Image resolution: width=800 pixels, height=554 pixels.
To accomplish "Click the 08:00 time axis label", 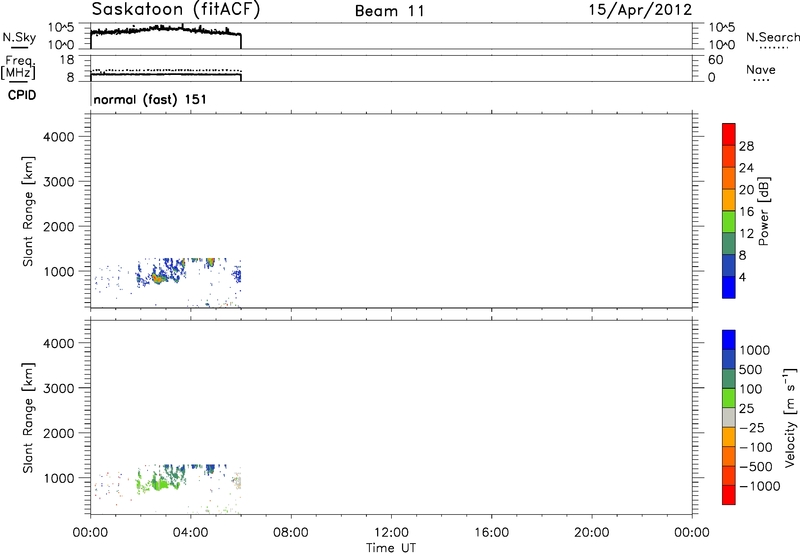I will click(x=291, y=533).
